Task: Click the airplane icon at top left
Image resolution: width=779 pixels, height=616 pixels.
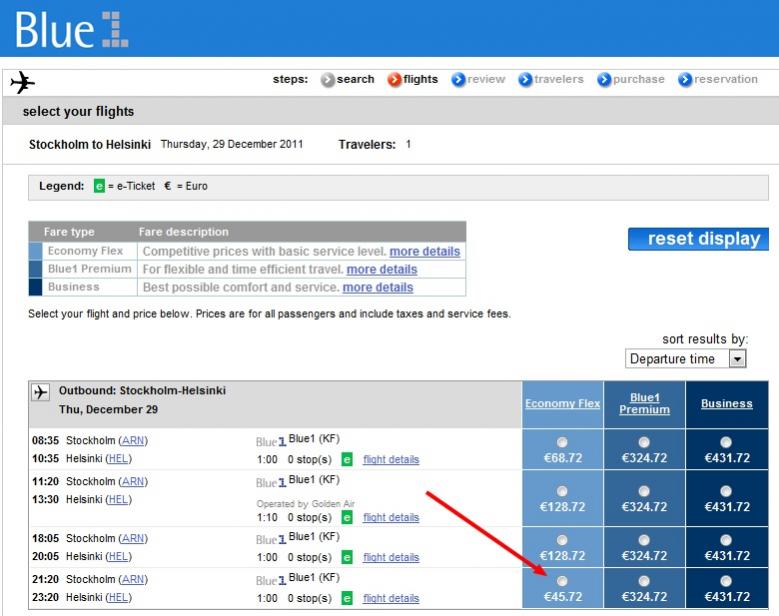Action: (22, 82)
